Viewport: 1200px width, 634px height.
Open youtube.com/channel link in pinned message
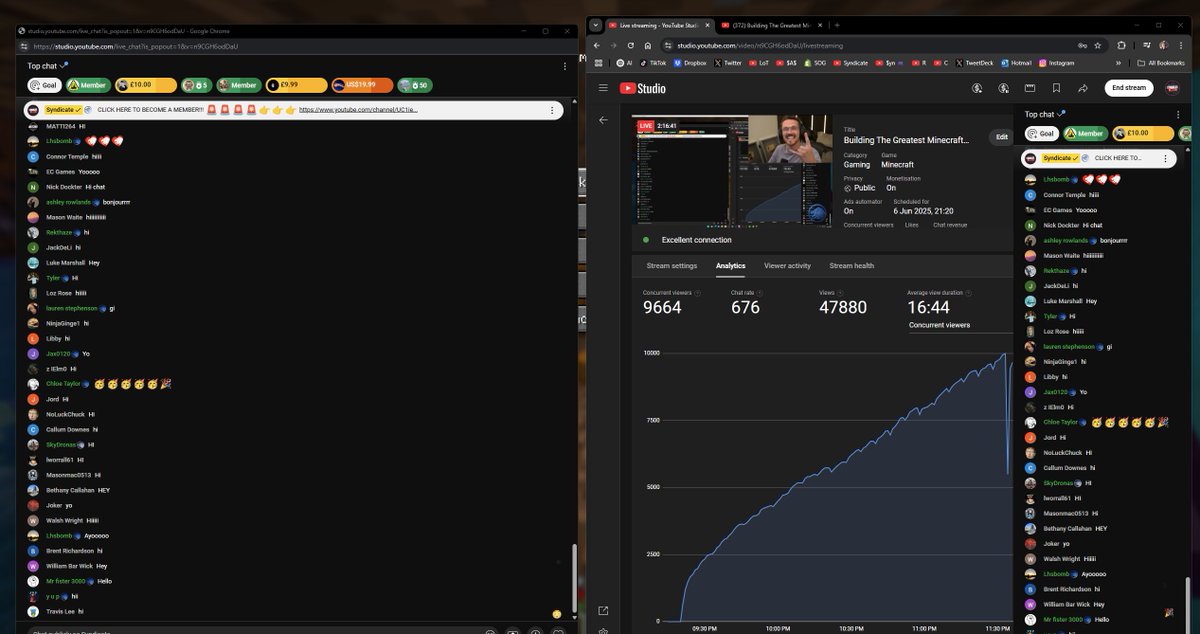coord(358,110)
